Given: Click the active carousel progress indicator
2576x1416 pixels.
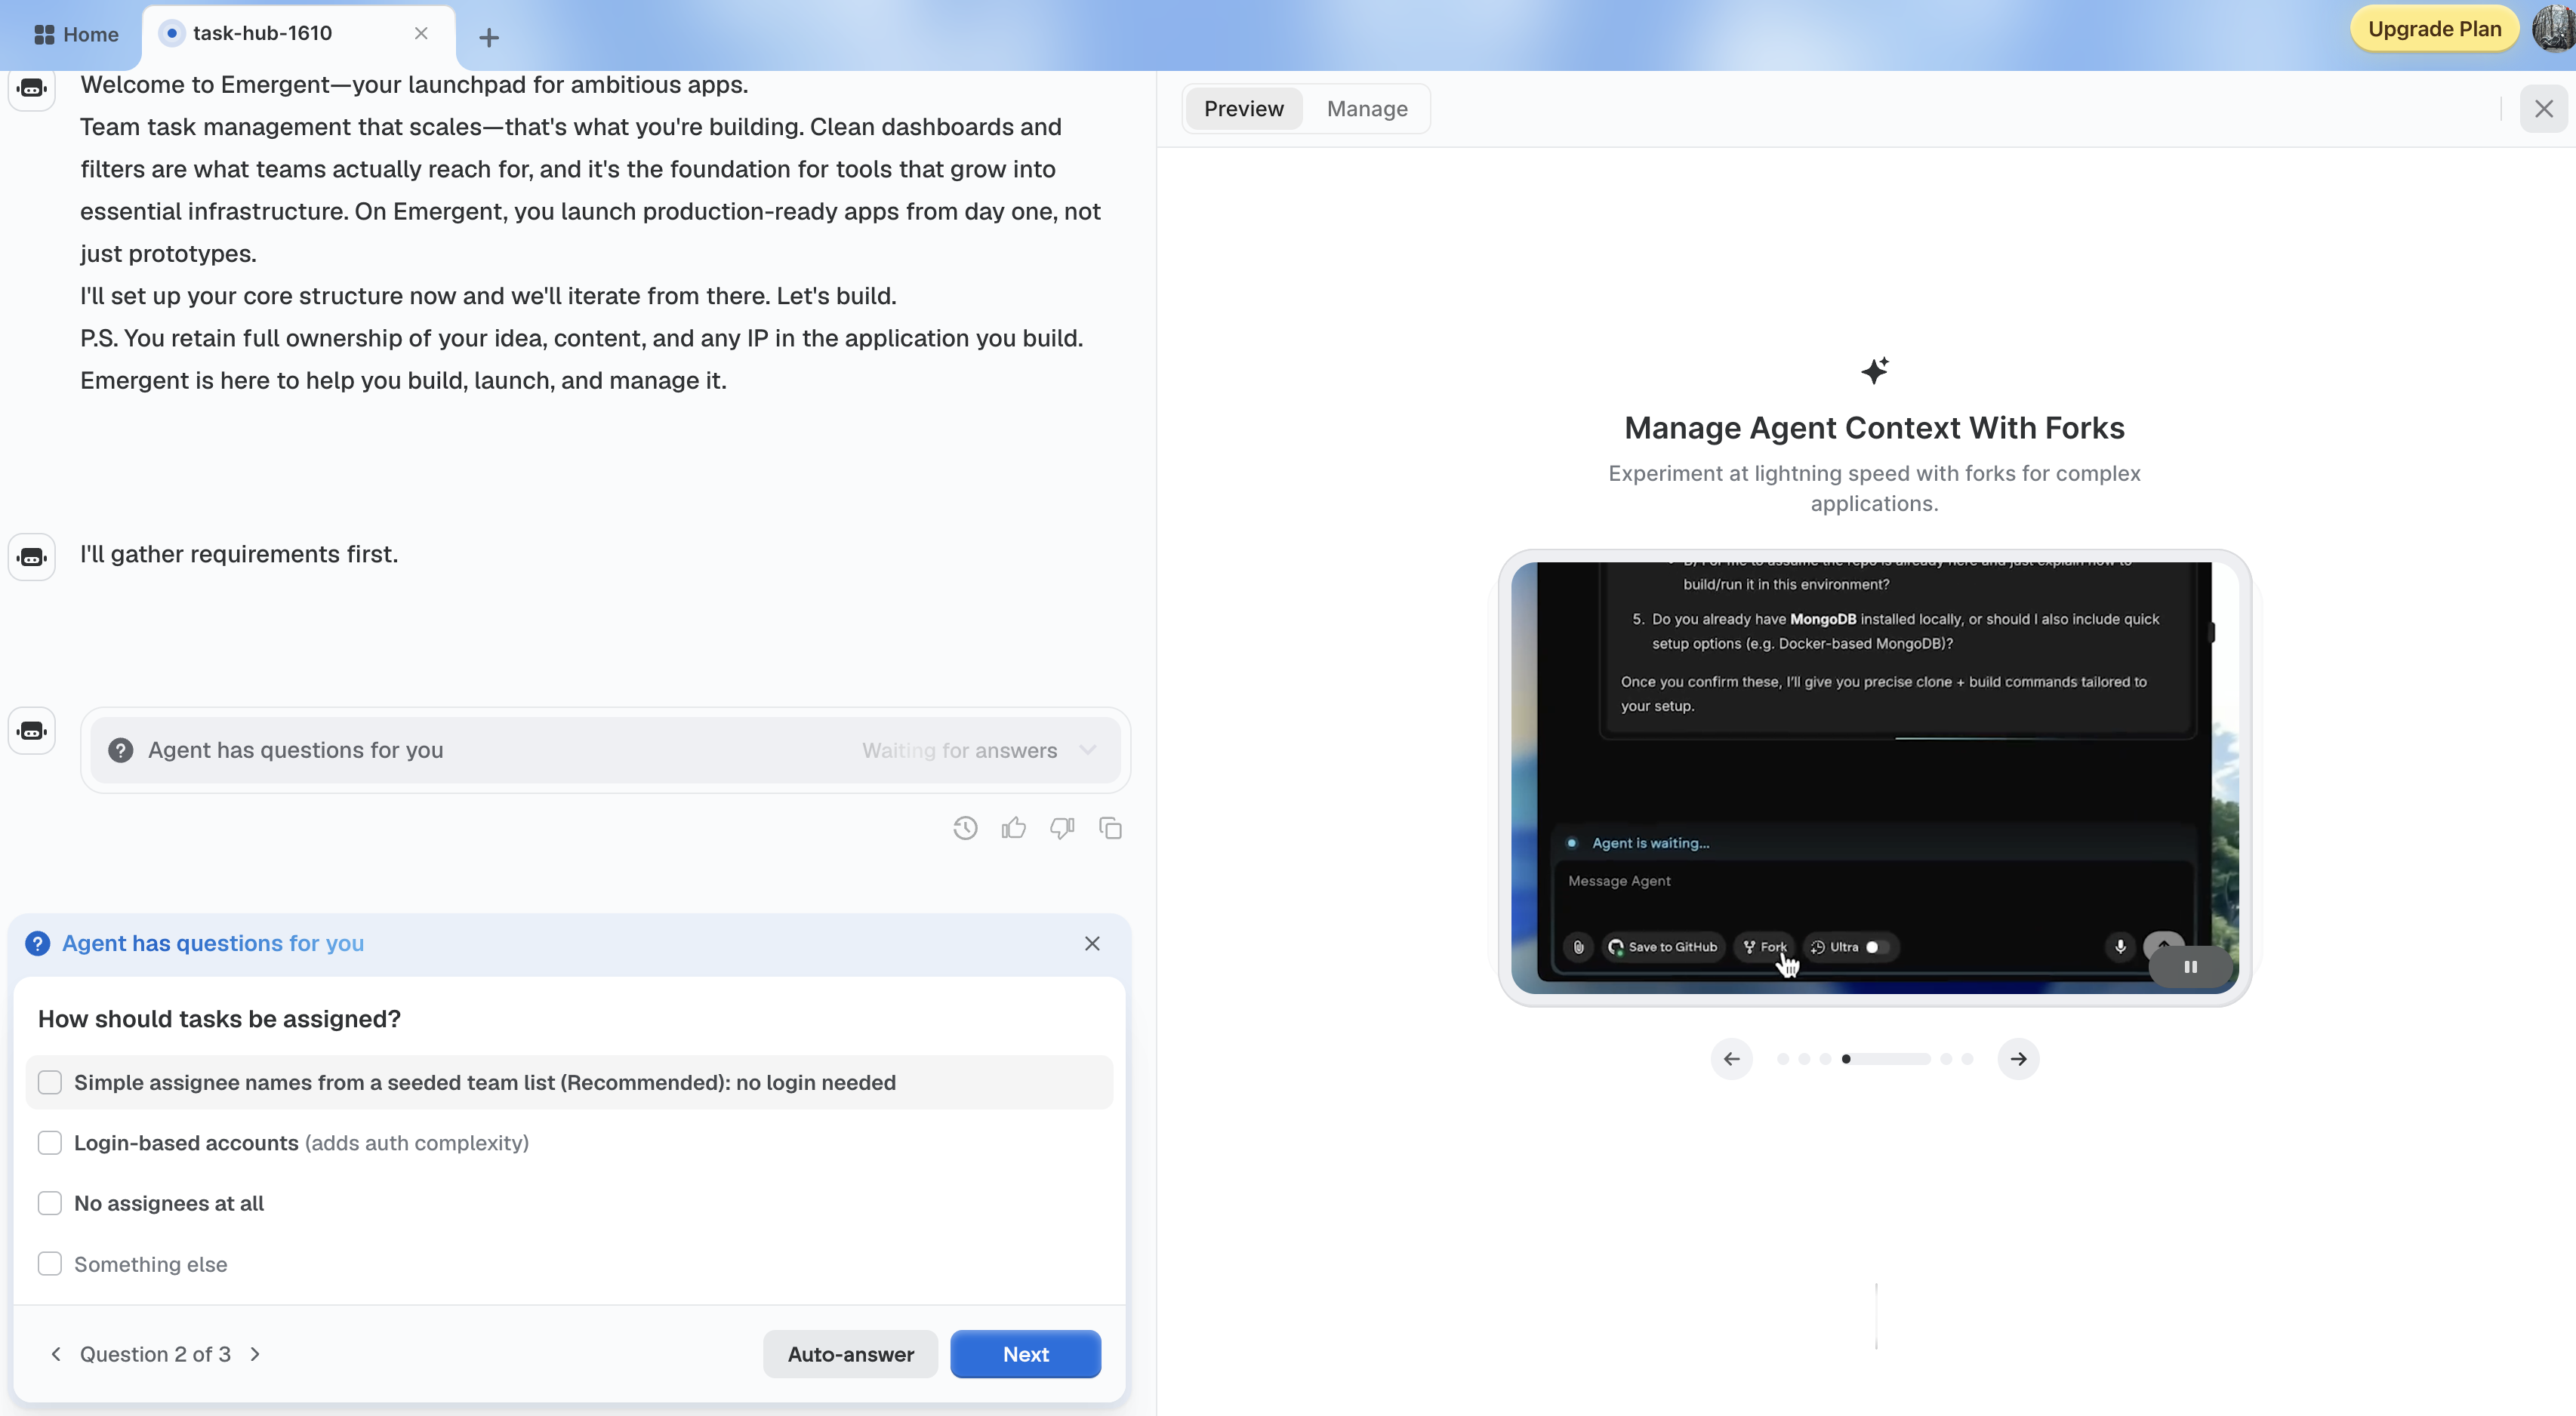Looking at the screenshot, I should pos(1886,1058).
